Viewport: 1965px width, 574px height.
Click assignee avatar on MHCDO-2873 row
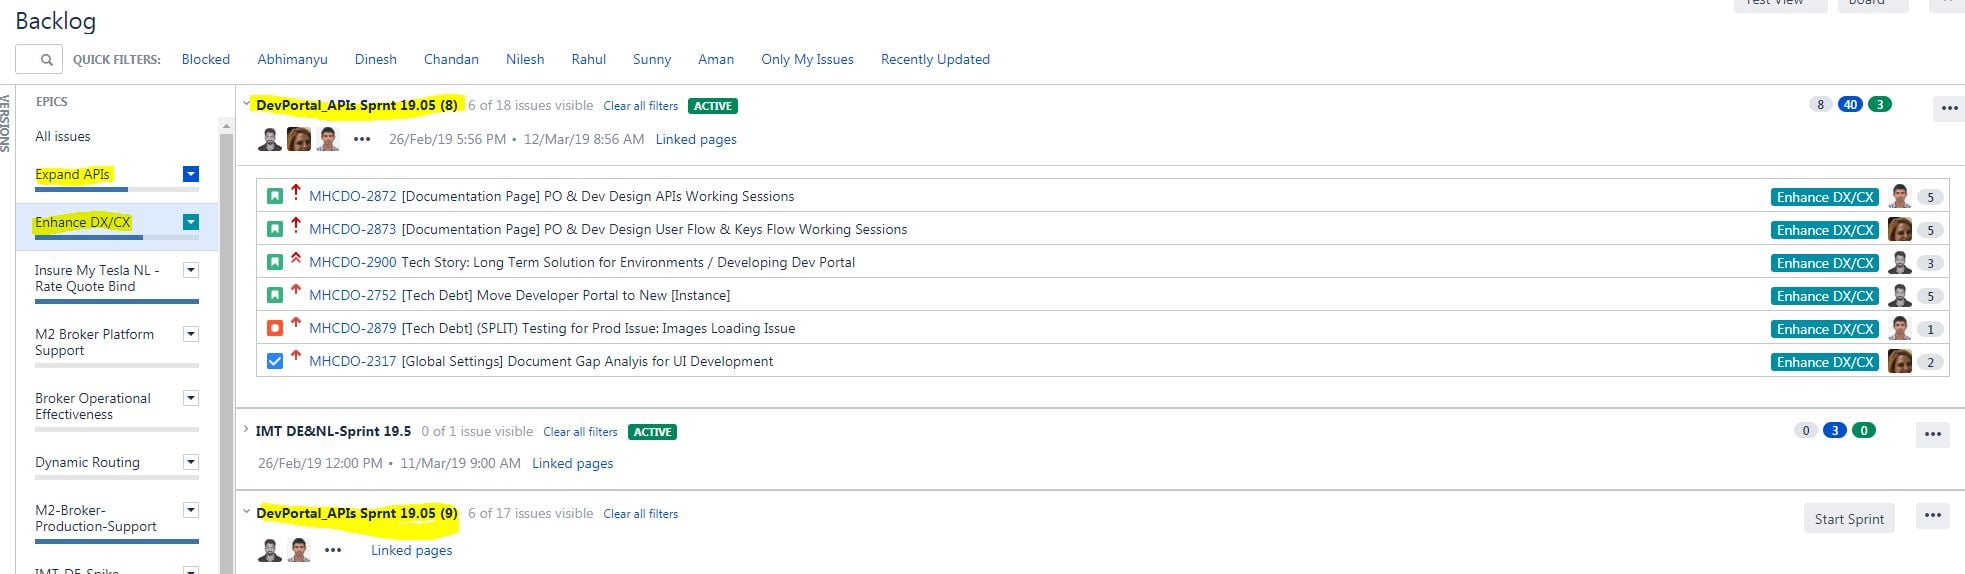point(1899,229)
